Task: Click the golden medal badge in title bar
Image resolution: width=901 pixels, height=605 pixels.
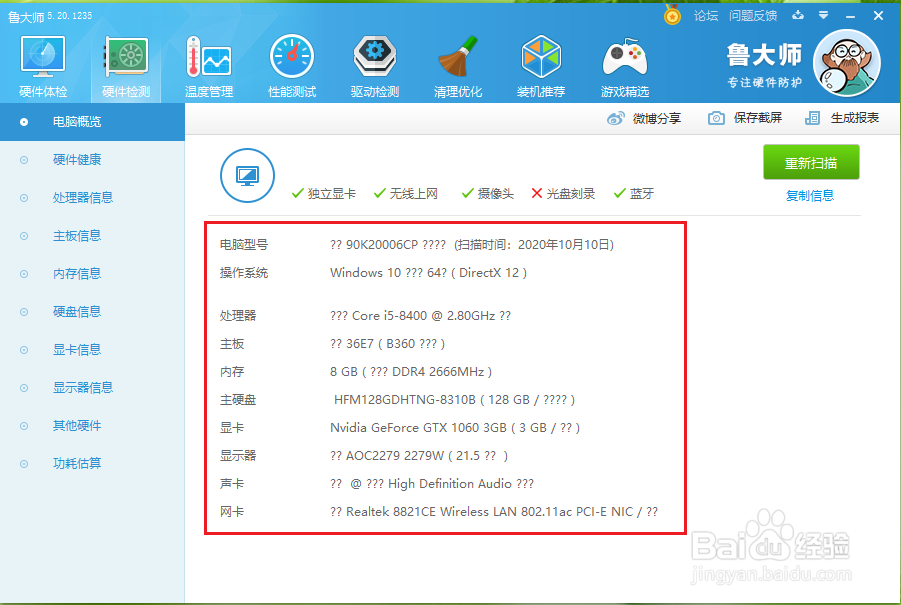Action: pos(670,15)
